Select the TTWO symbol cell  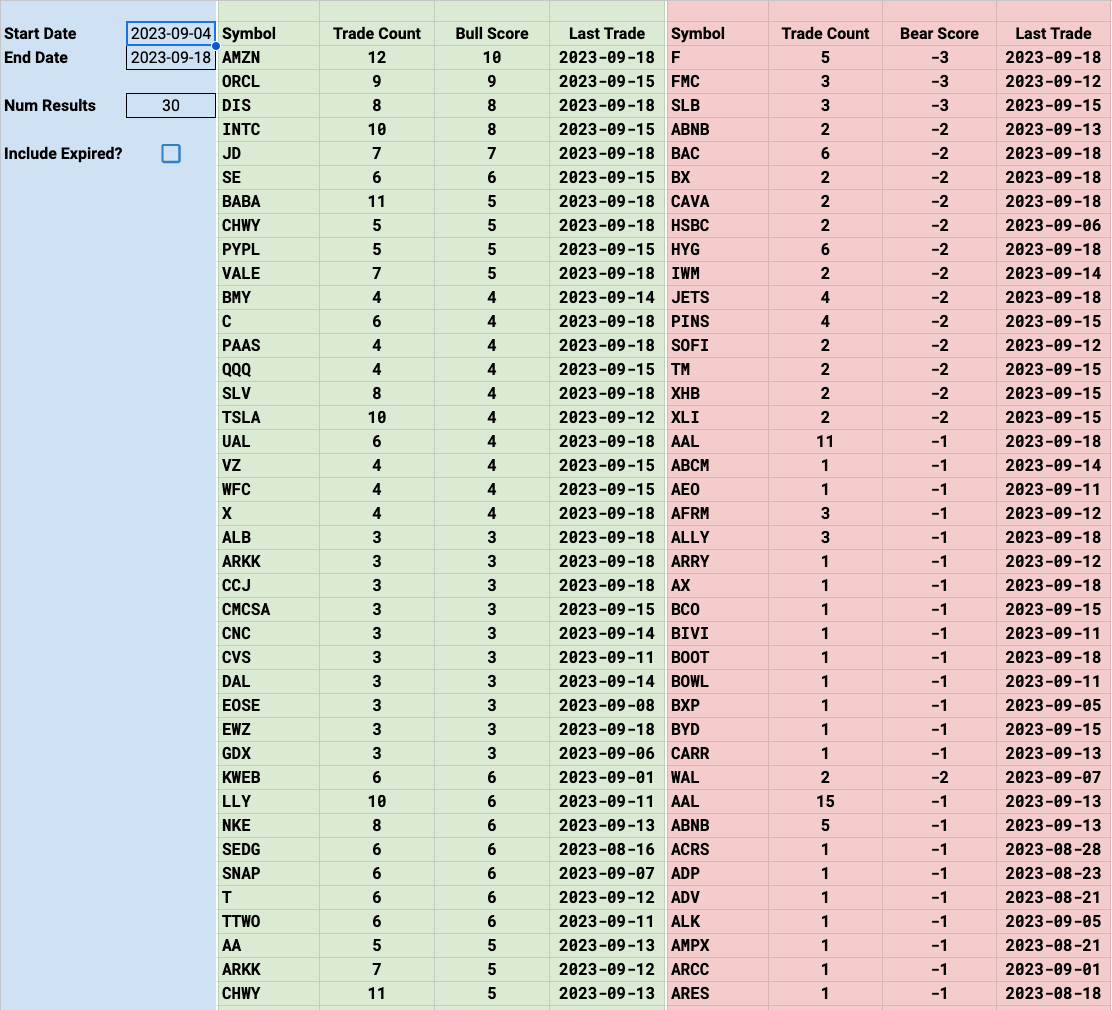point(269,921)
